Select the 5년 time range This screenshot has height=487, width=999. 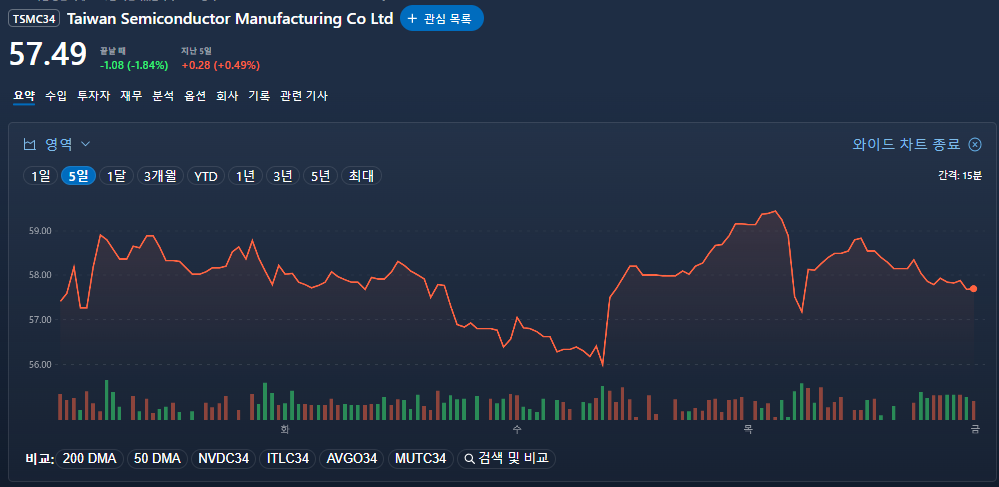[320, 176]
